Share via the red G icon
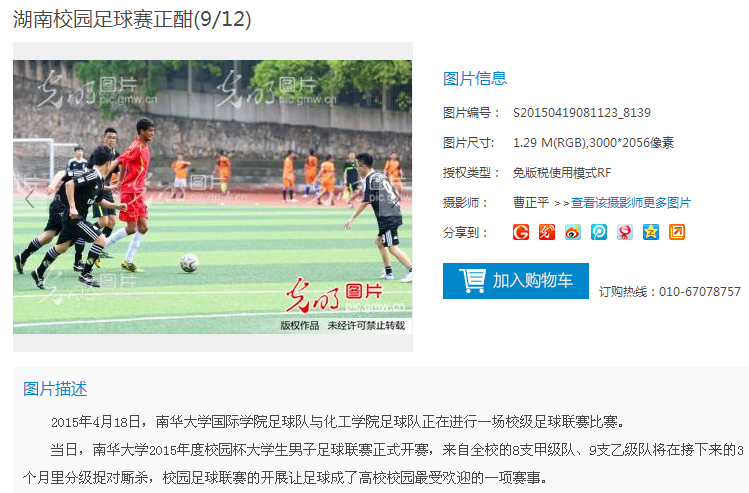749x493 pixels. click(x=521, y=232)
